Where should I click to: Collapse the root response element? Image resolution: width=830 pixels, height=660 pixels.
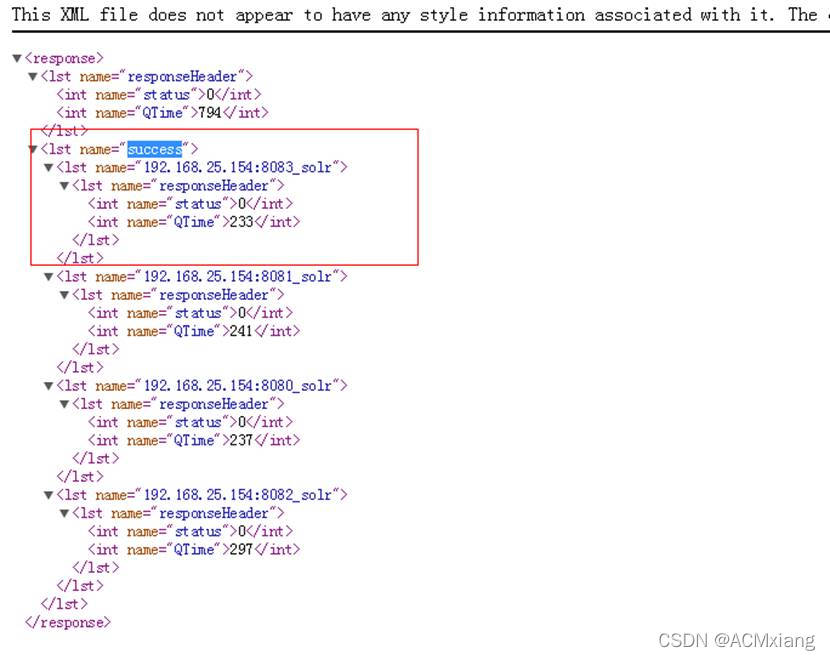[x=17, y=58]
